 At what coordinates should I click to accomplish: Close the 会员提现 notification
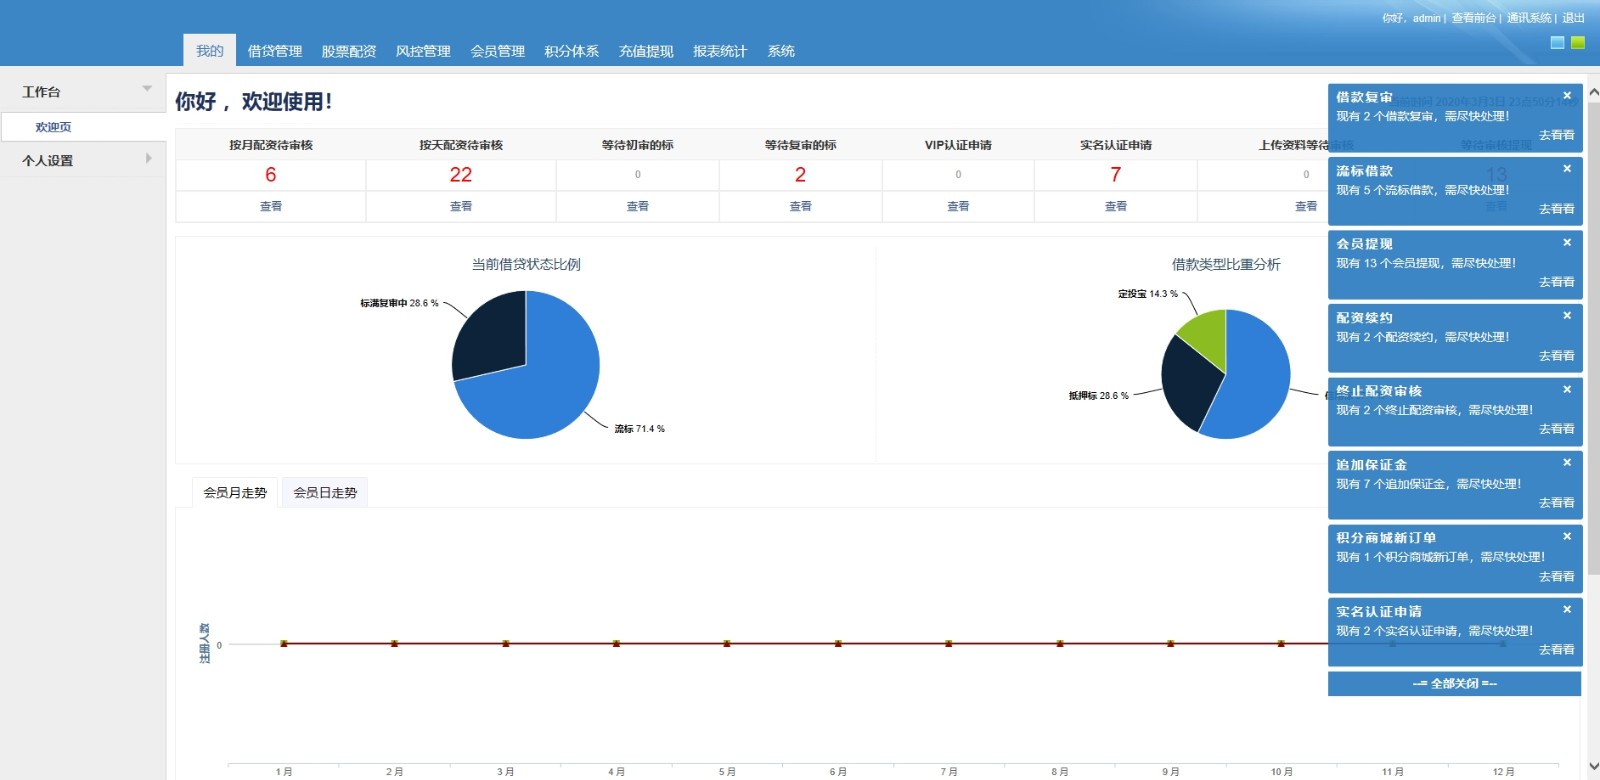(x=1567, y=243)
